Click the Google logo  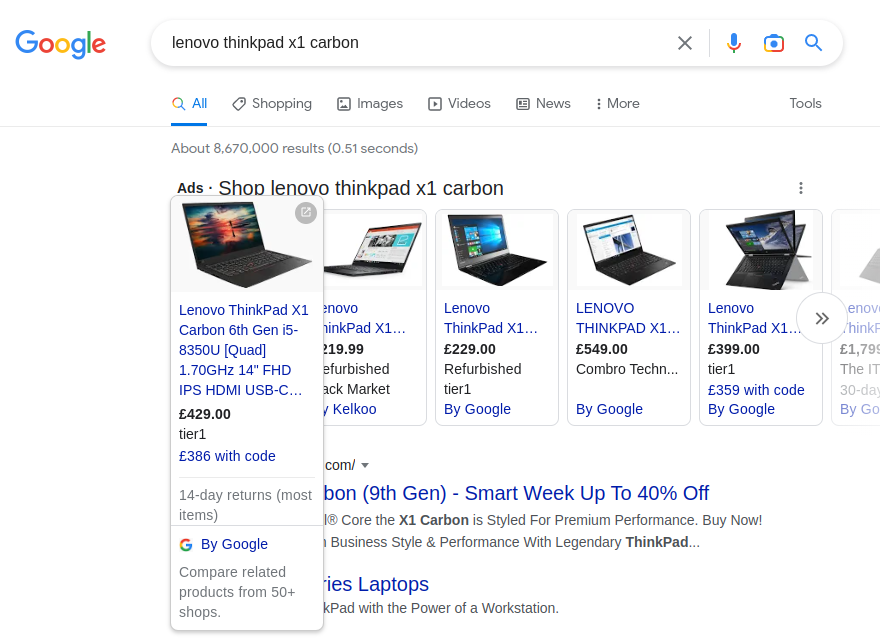[x=61, y=43]
